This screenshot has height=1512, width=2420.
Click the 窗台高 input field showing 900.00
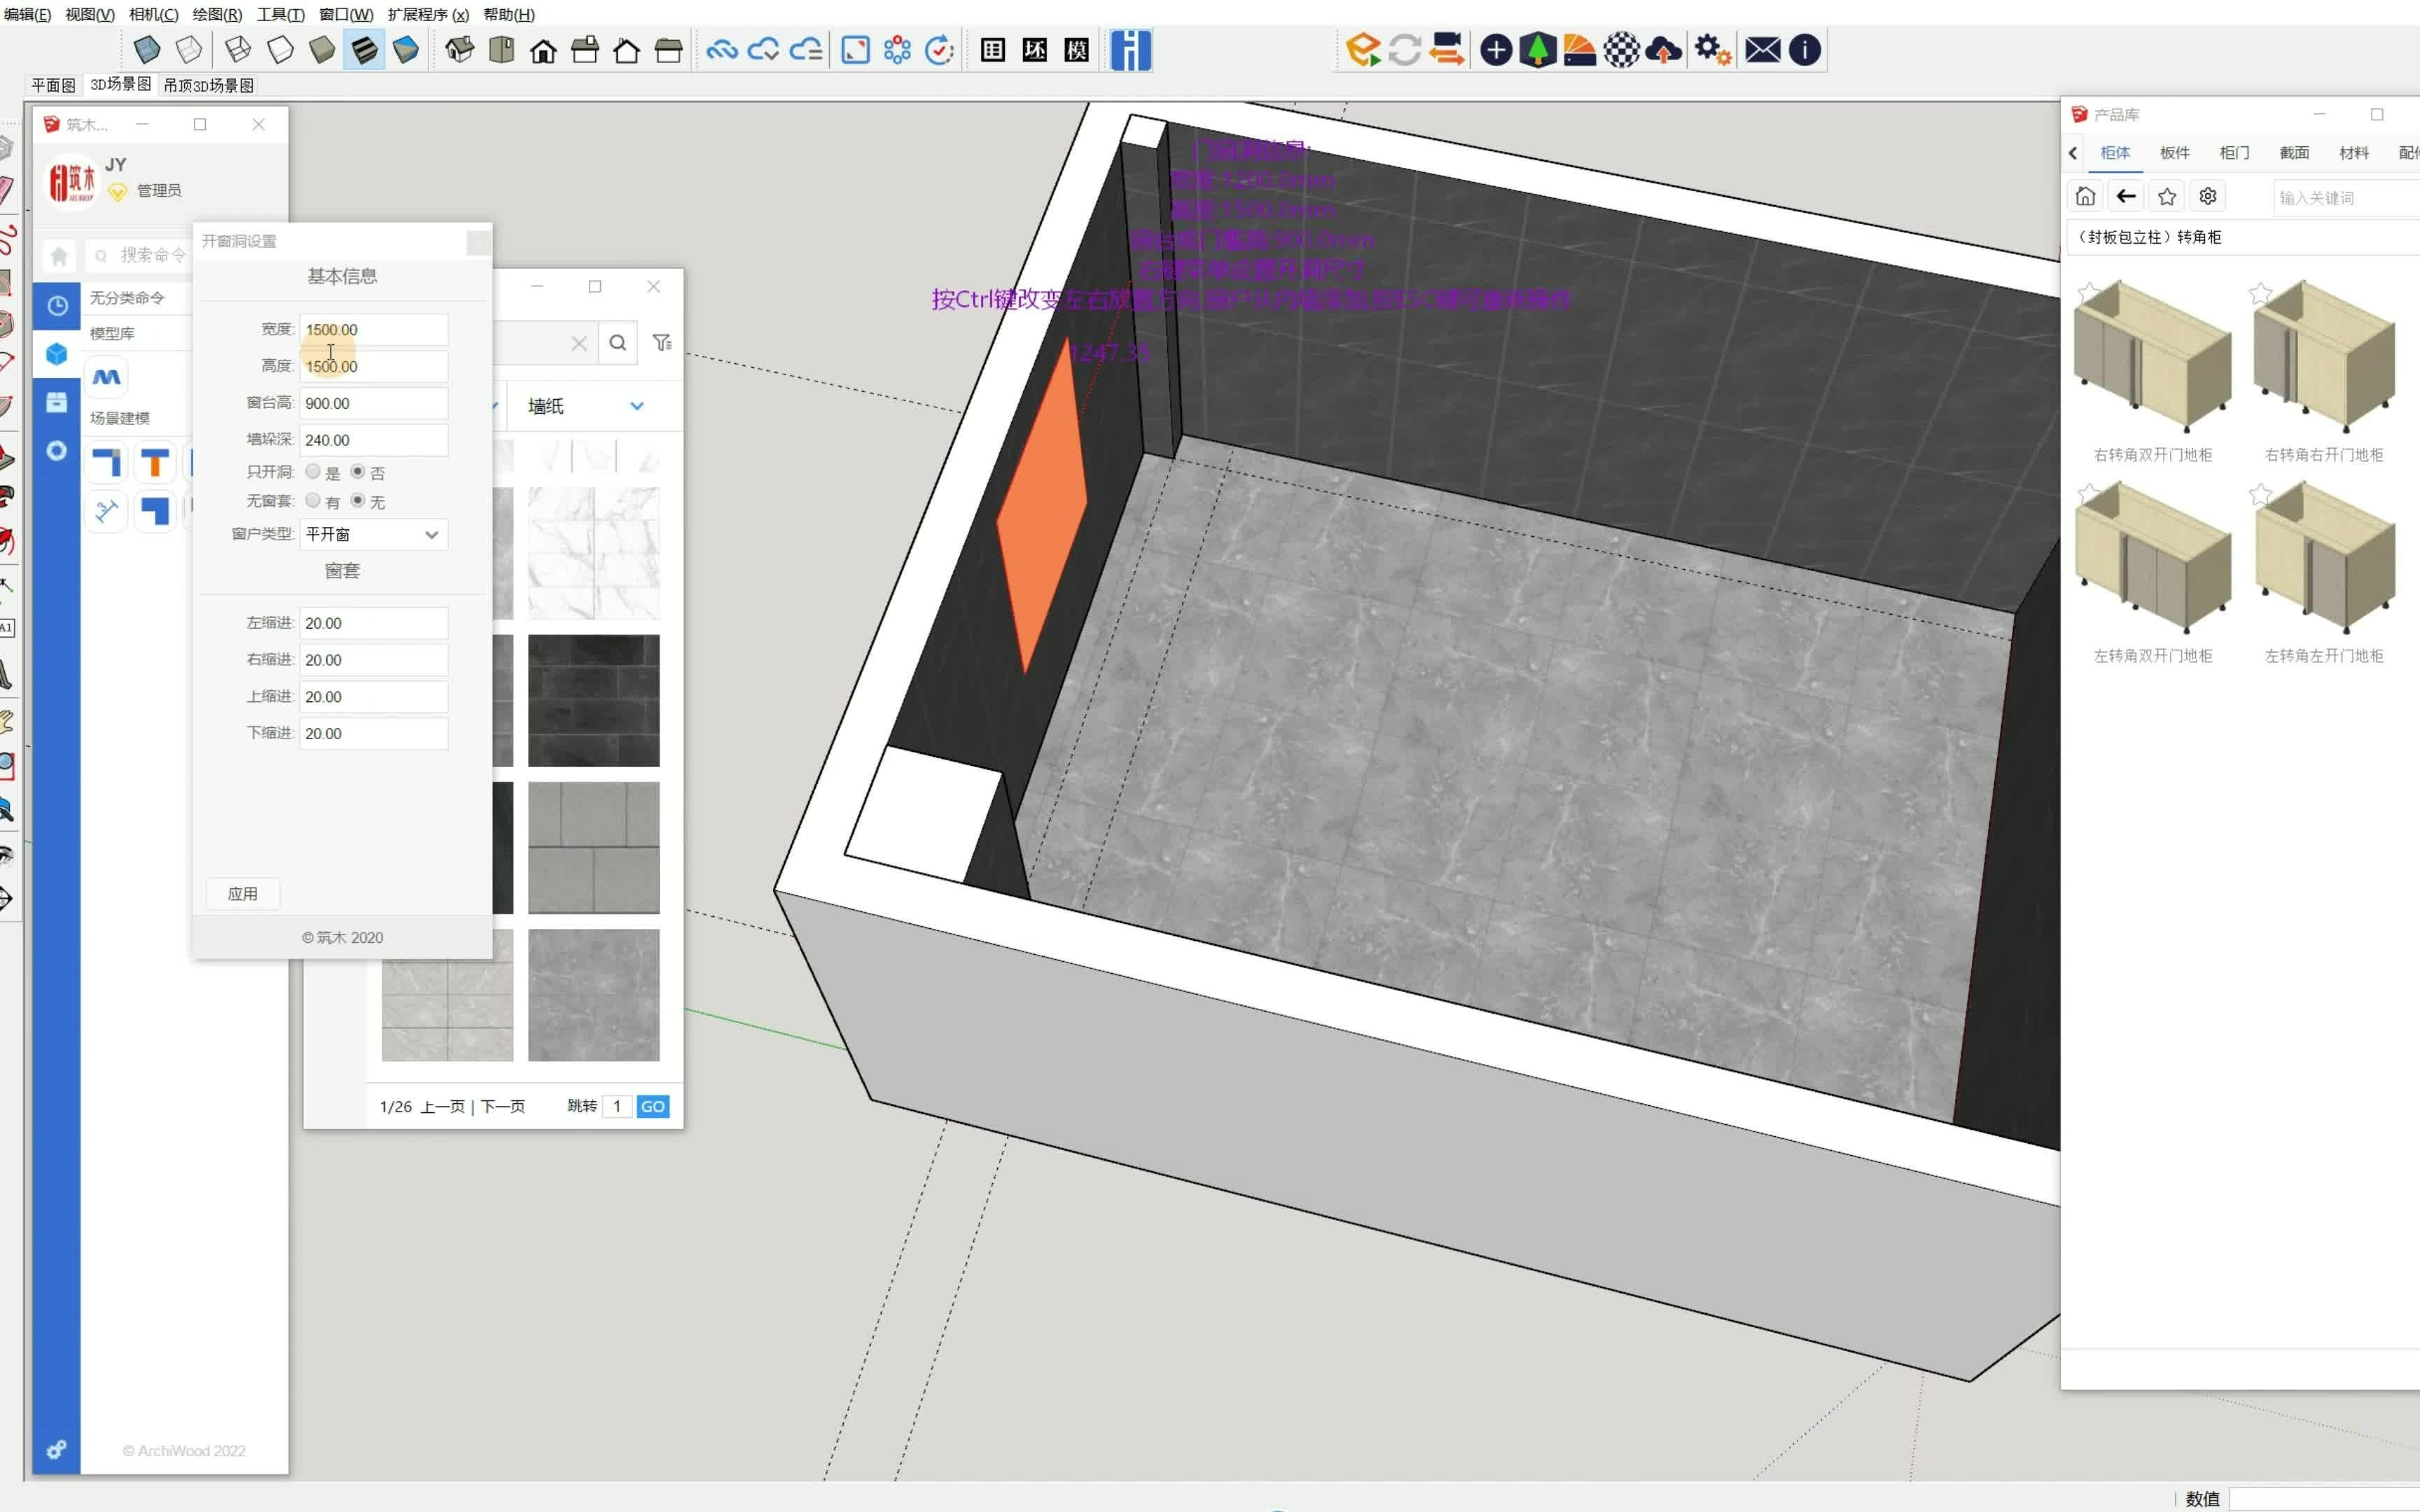tap(373, 403)
